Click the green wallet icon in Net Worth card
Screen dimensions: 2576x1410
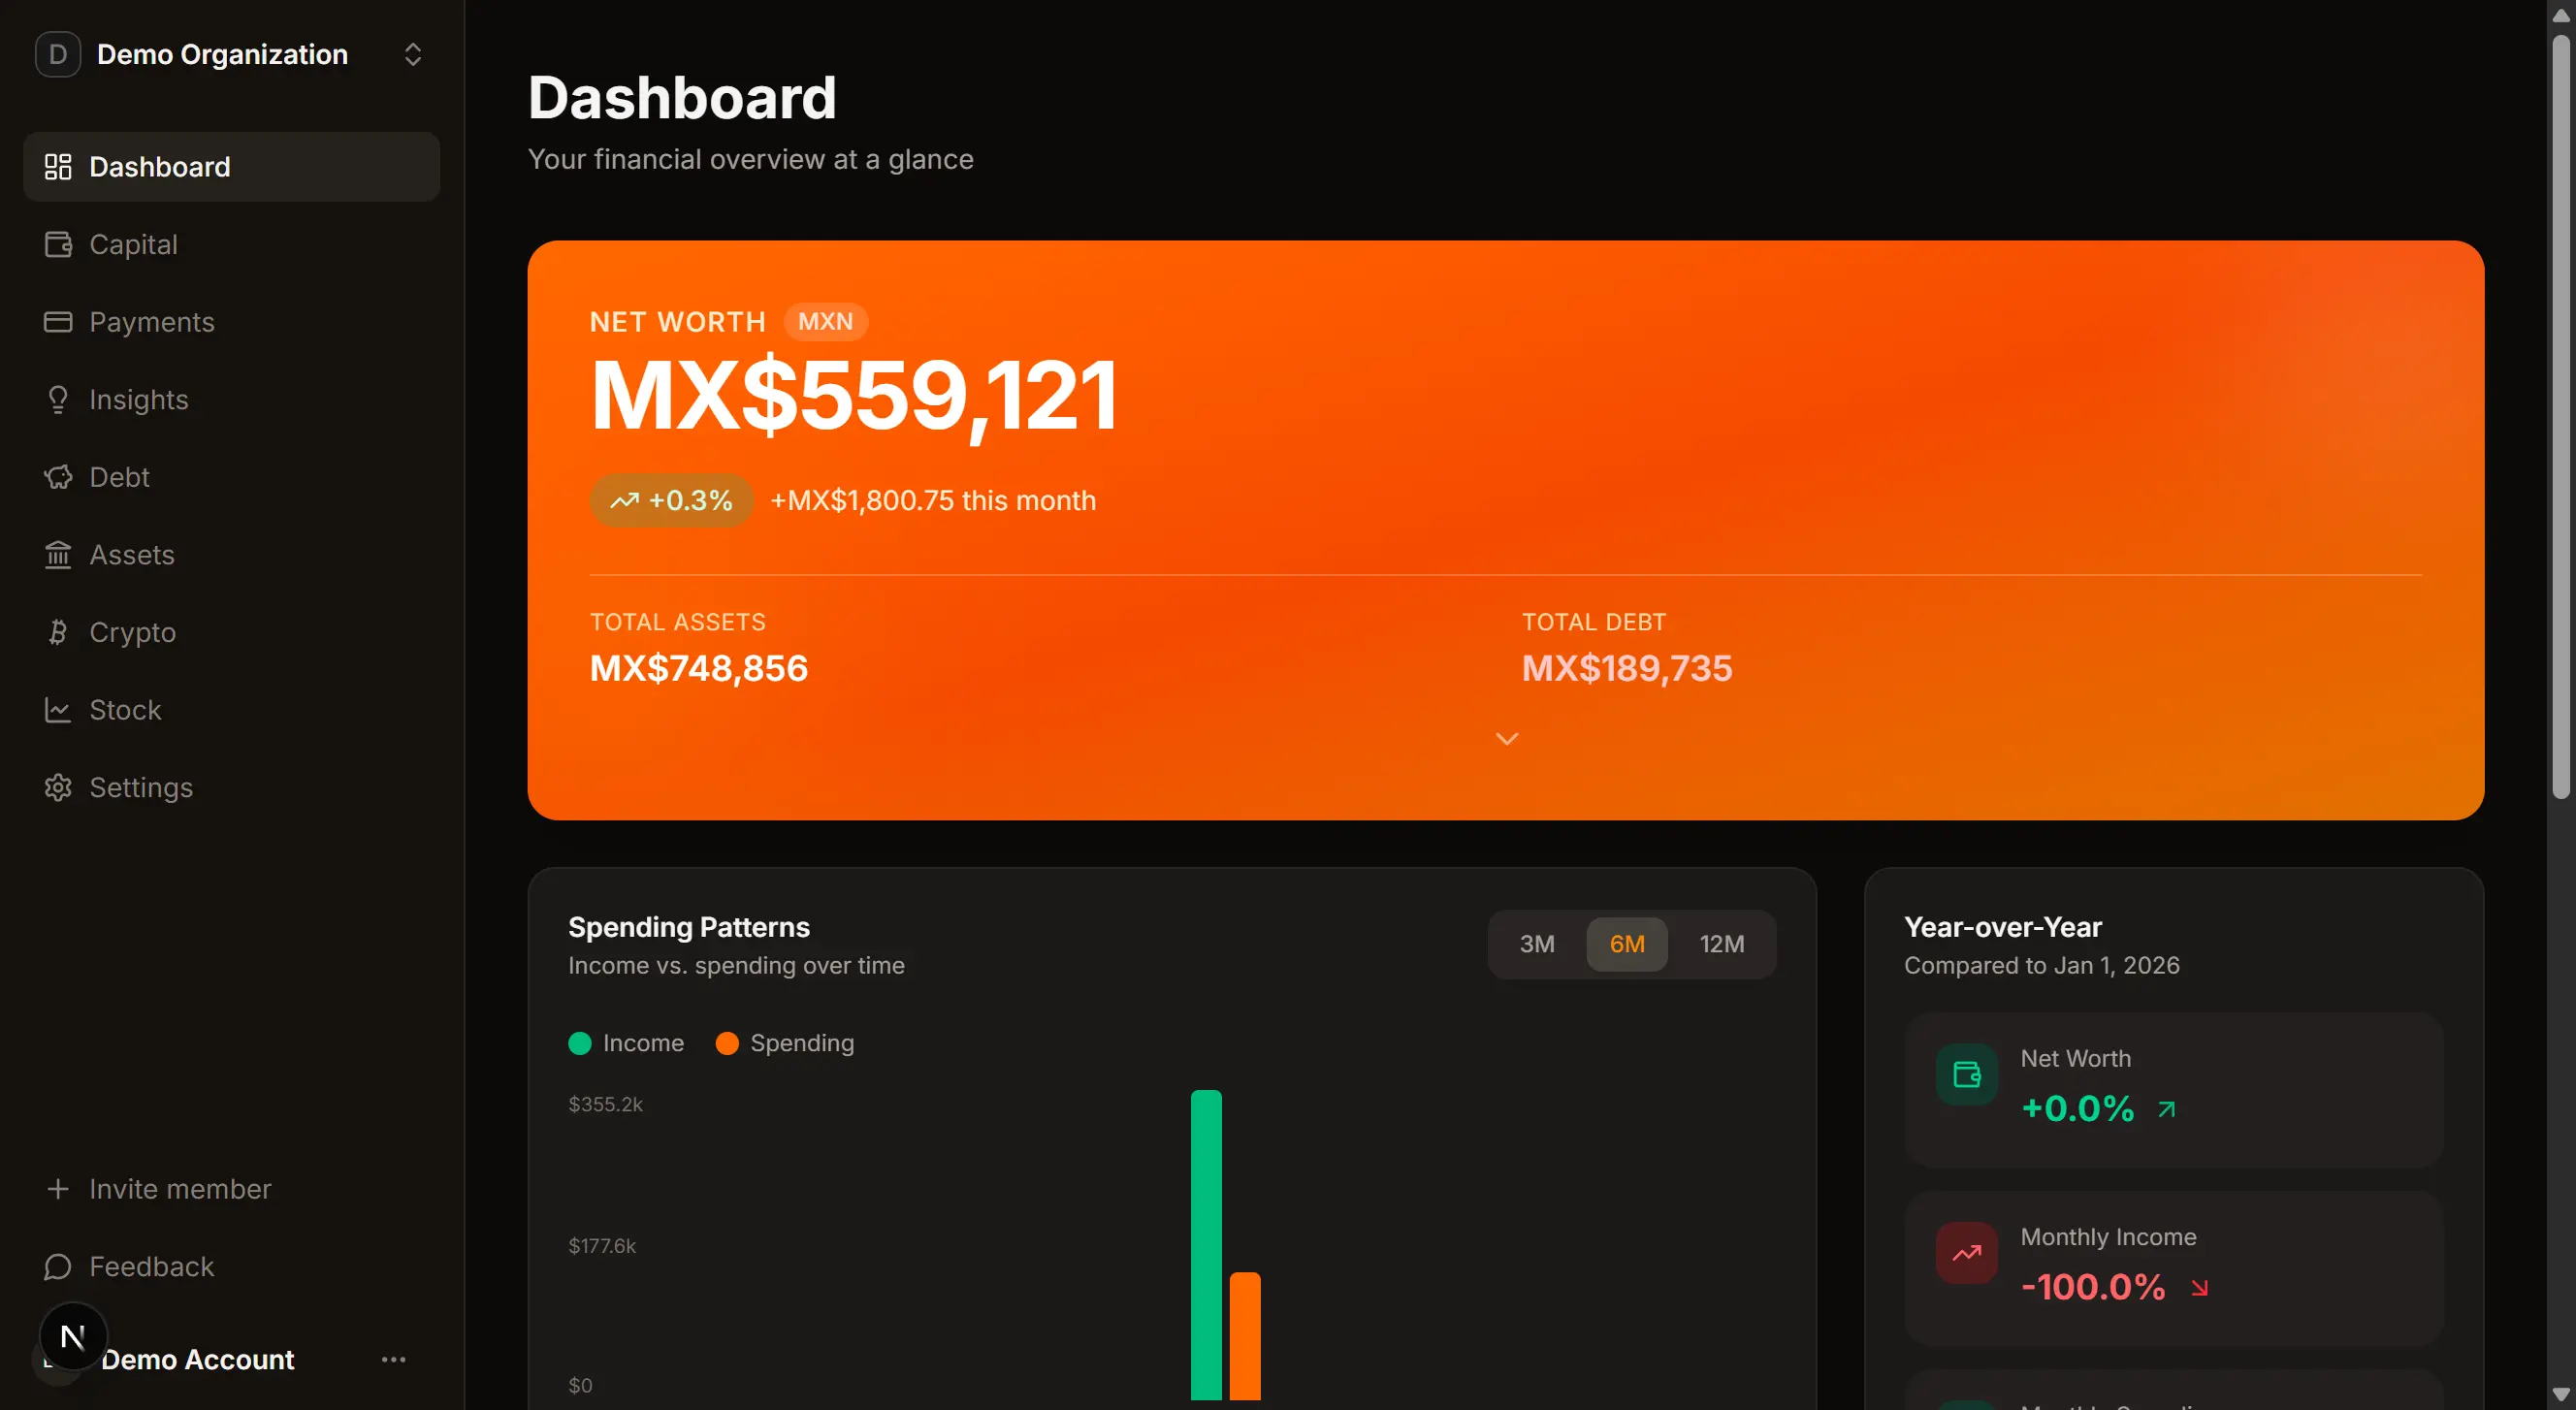(1966, 1074)
